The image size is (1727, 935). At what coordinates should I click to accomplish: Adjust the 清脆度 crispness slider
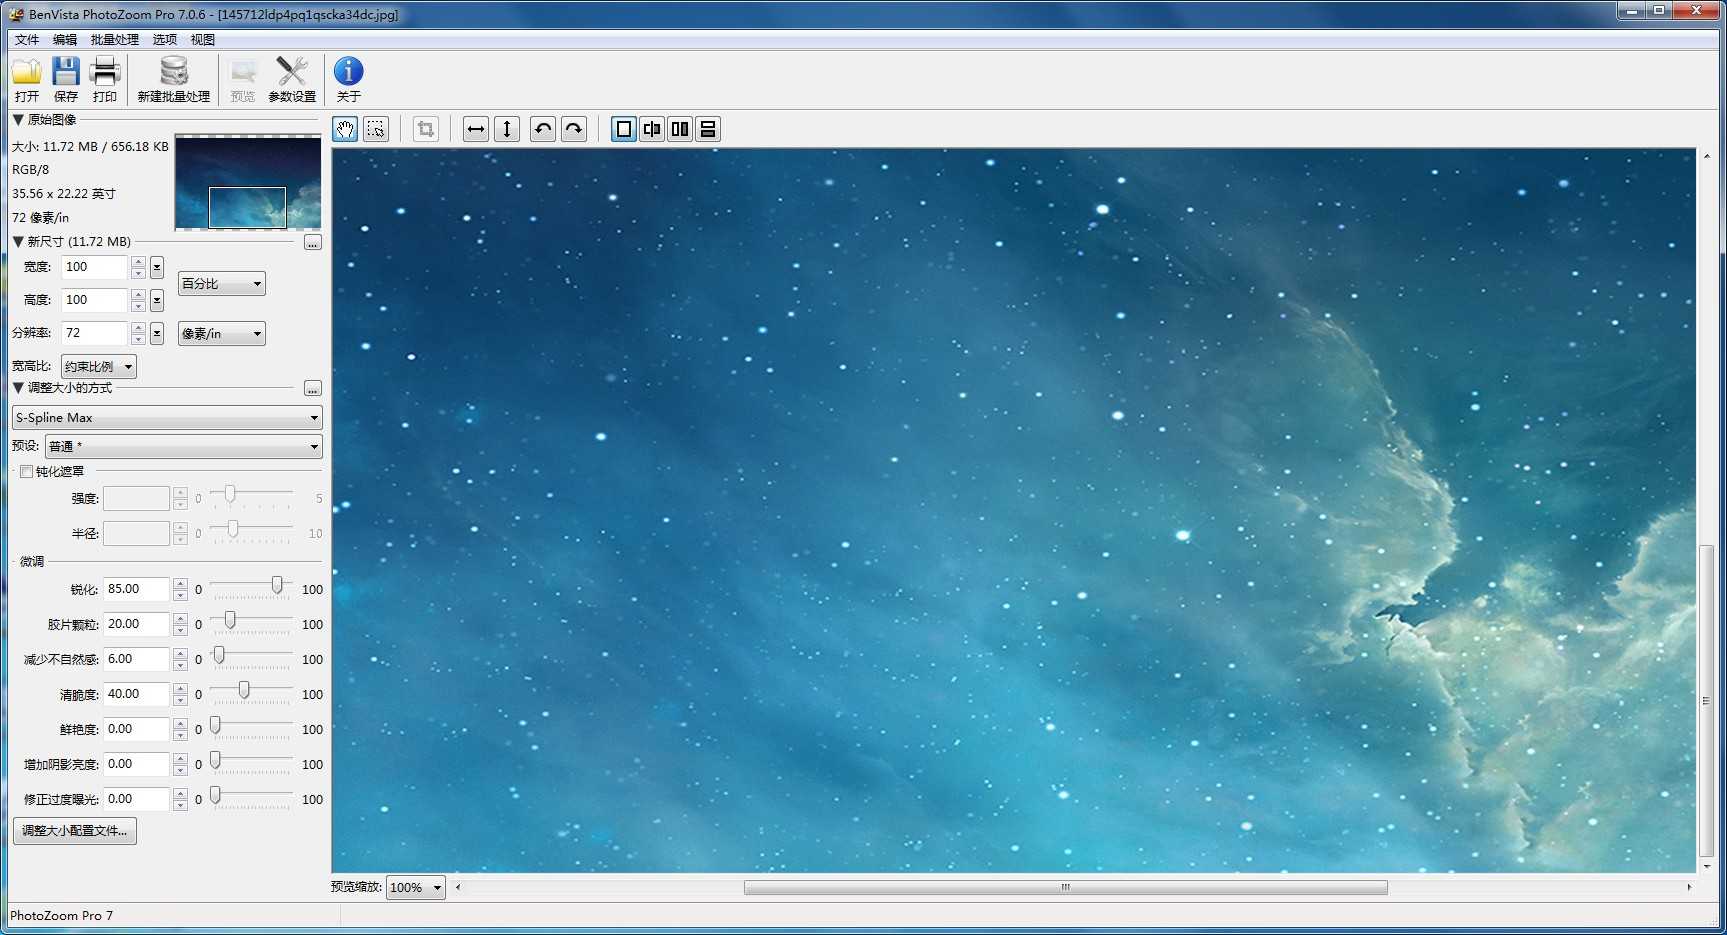[244, 691]
